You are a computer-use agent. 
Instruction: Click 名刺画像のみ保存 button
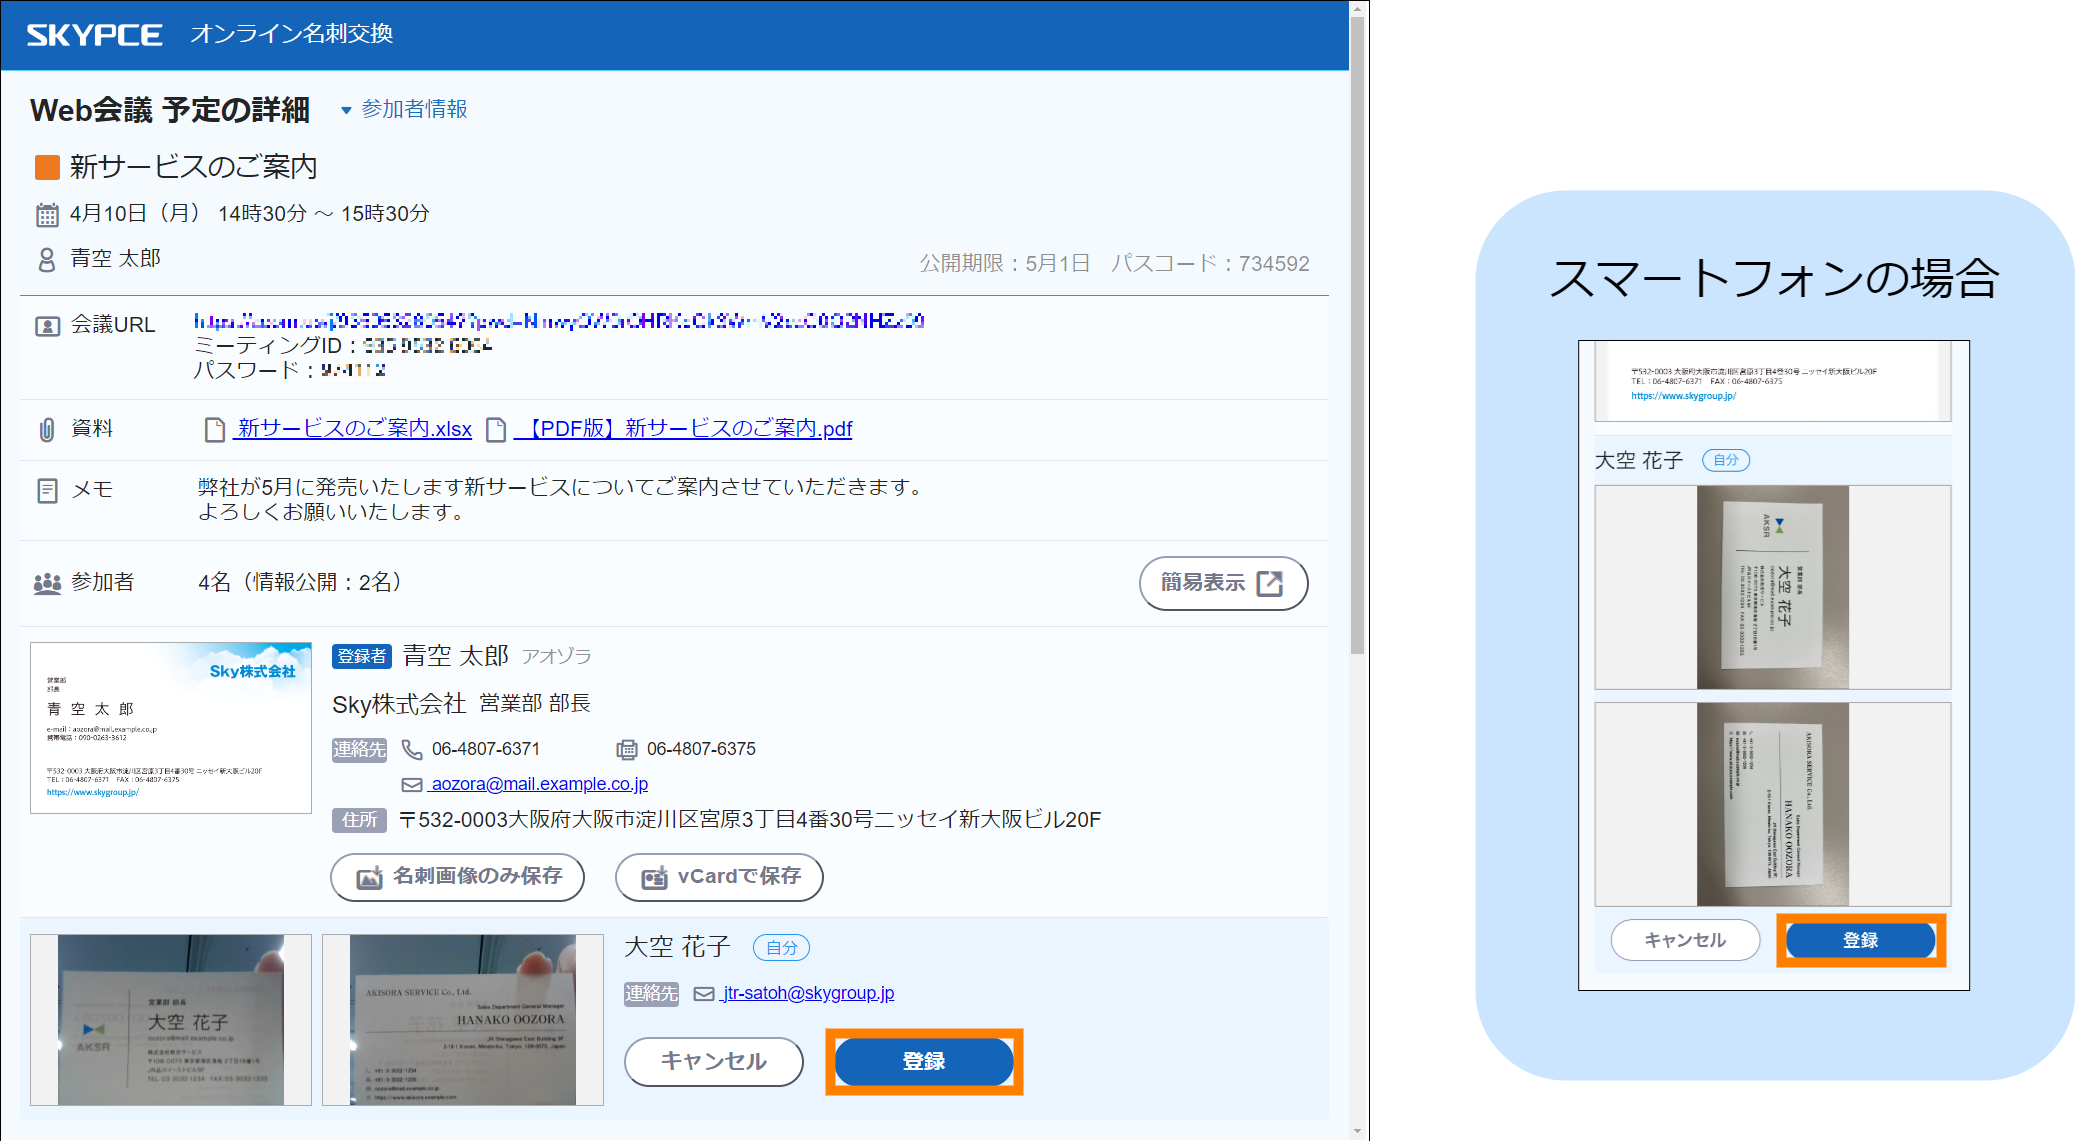click(x=458, y=877)
